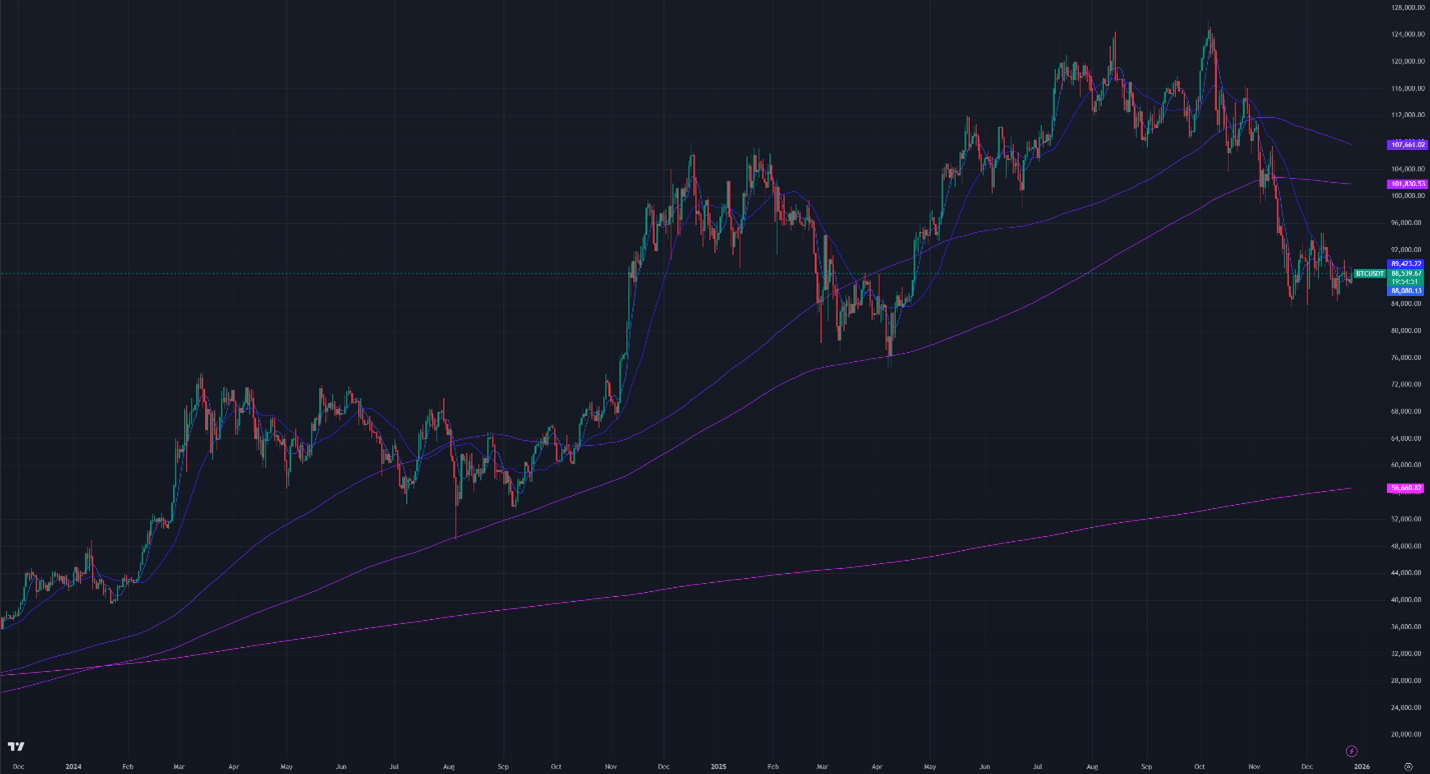Click the blue 88,080.13 indicator label
This screenshot has height=774, width=1430.
(x=1406, y=290)
